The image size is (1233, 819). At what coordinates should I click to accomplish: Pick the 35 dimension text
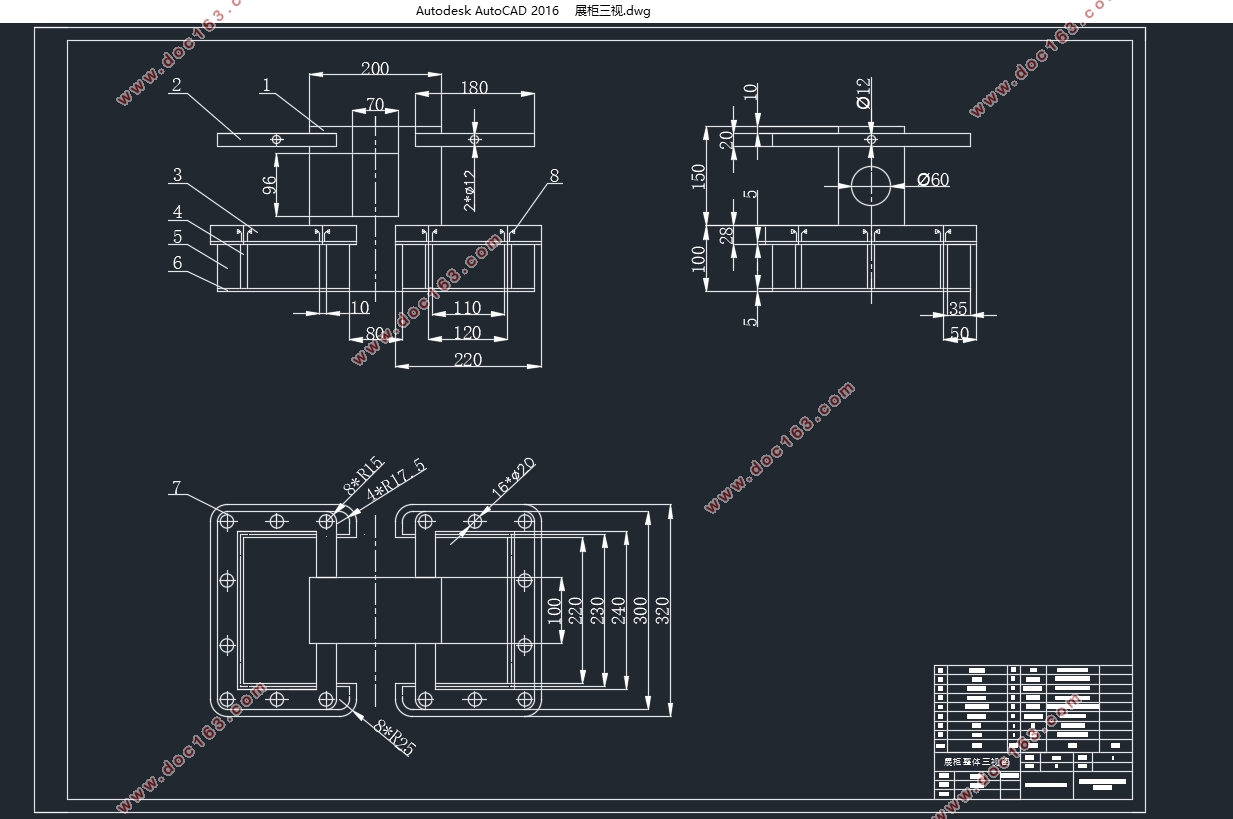click(x=958, y=309)
